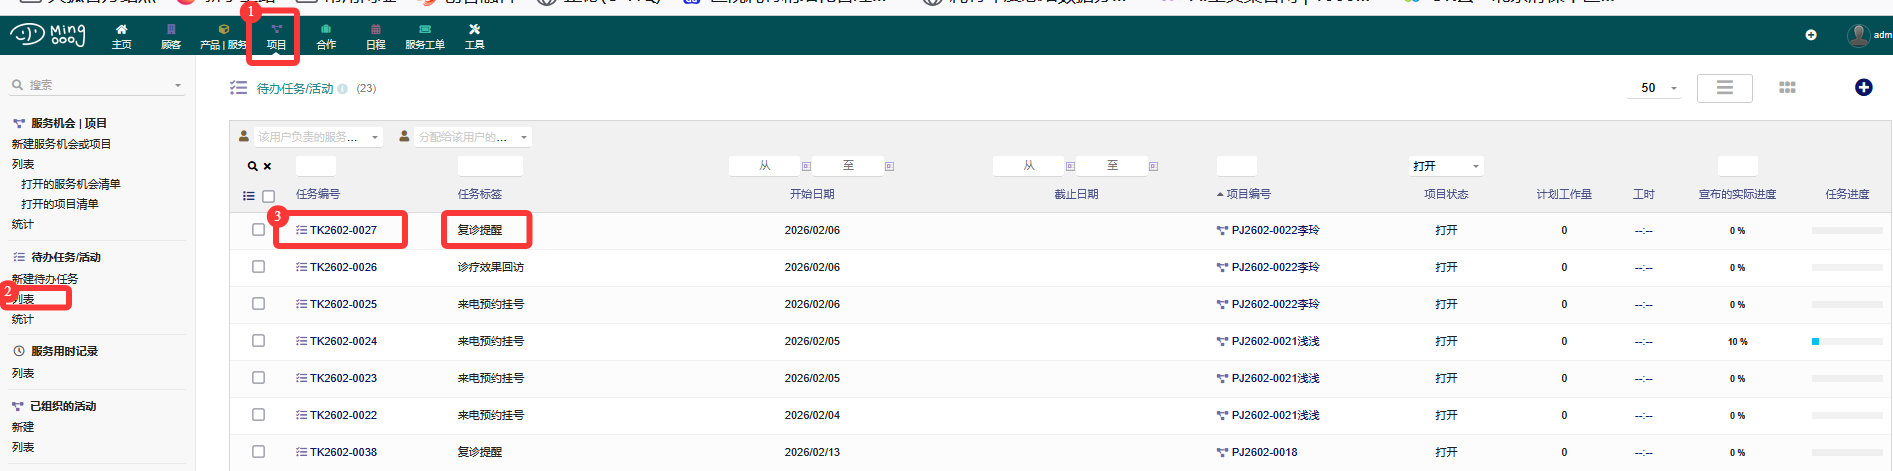
Task: Open the 日程 calendar module
Action: pos(375,36)
